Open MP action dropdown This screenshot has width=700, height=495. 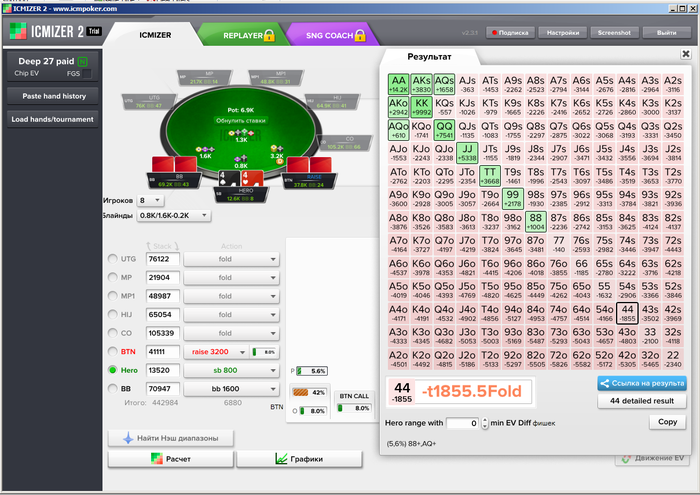(x=231, y=277)
